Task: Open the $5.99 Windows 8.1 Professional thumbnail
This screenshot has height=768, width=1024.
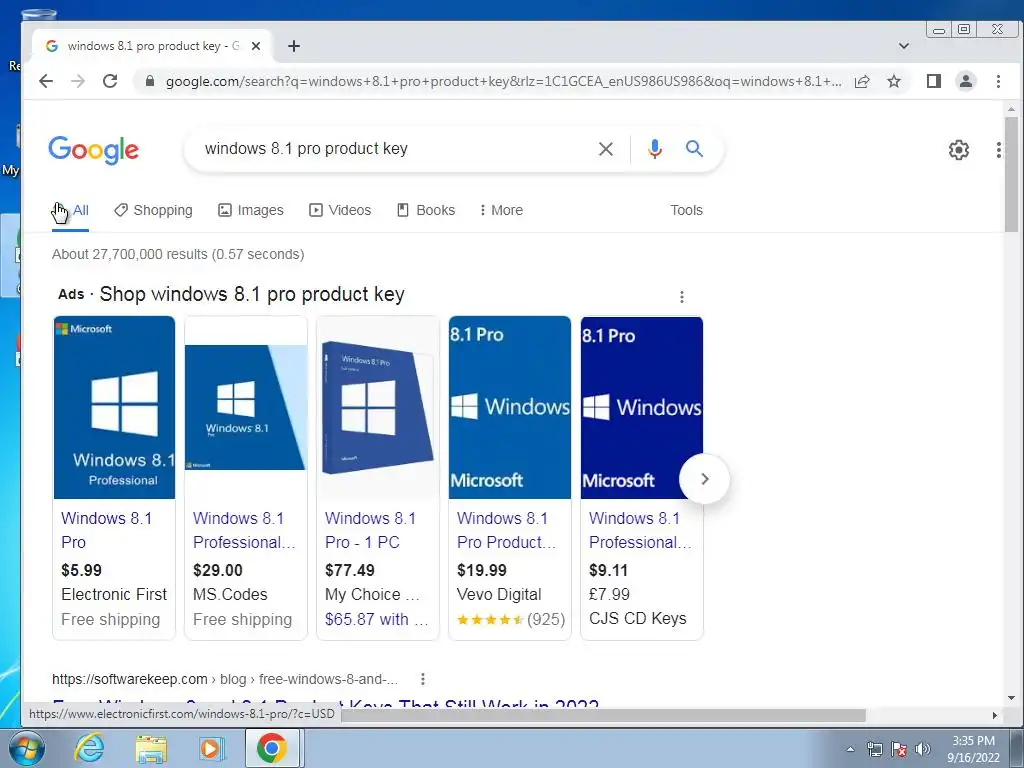Action: coord(114,408)
